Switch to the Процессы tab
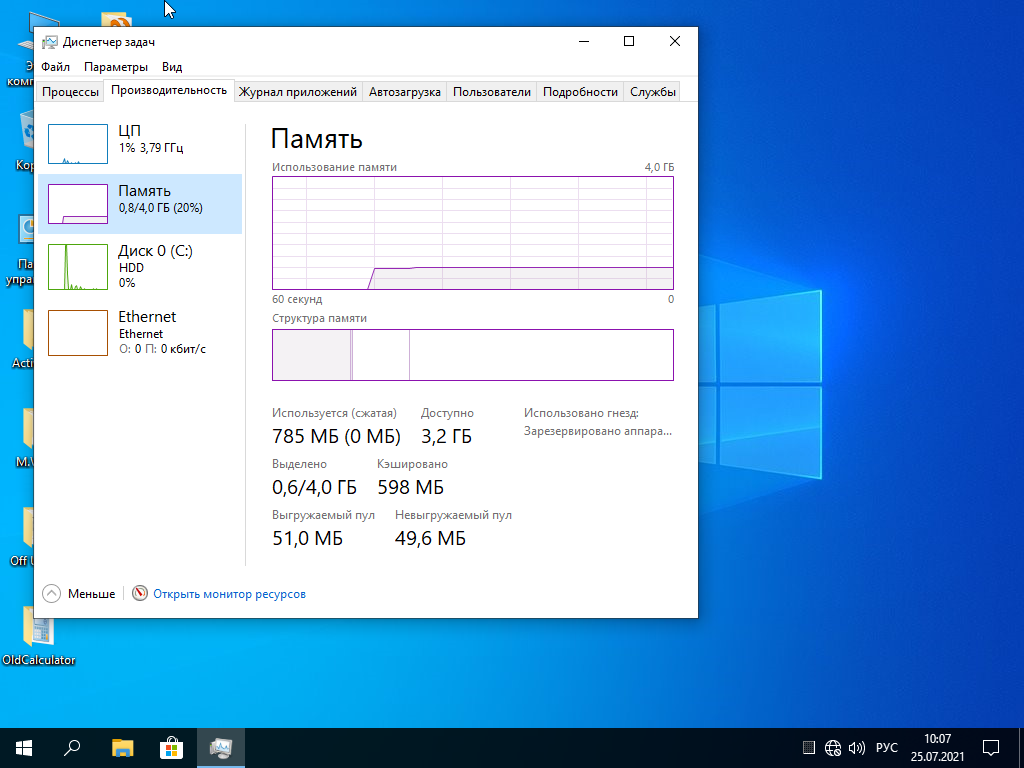Screen dimensions: 1024x768 point(70,92)
